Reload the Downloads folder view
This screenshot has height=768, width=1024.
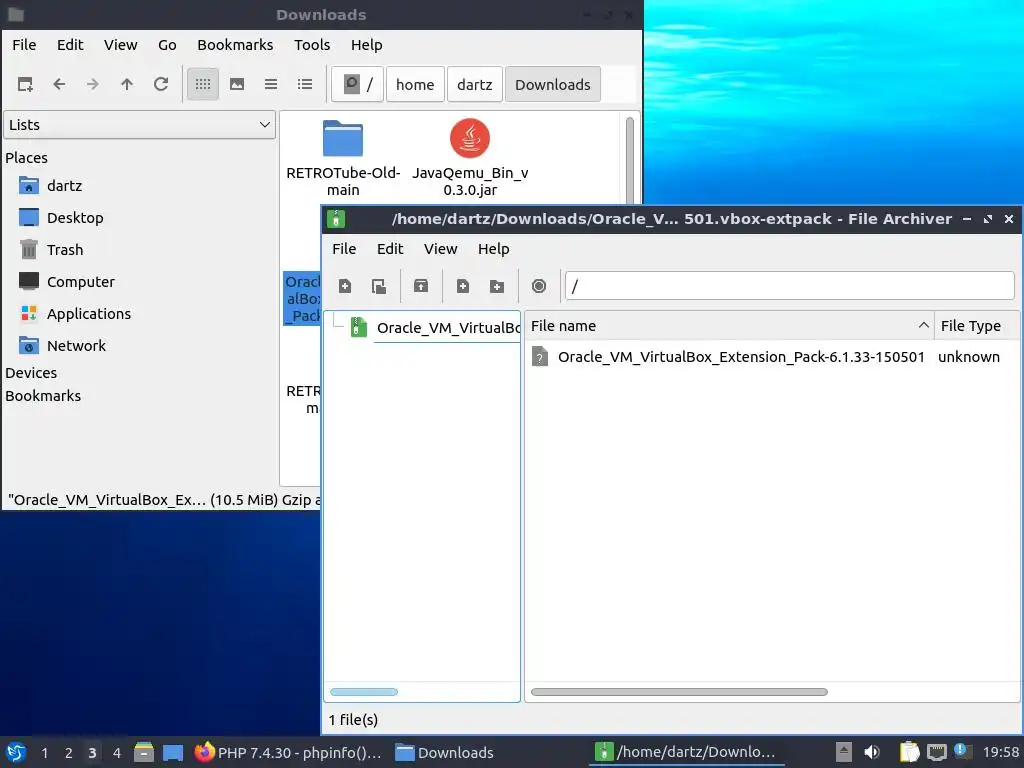tap(161, 84)
